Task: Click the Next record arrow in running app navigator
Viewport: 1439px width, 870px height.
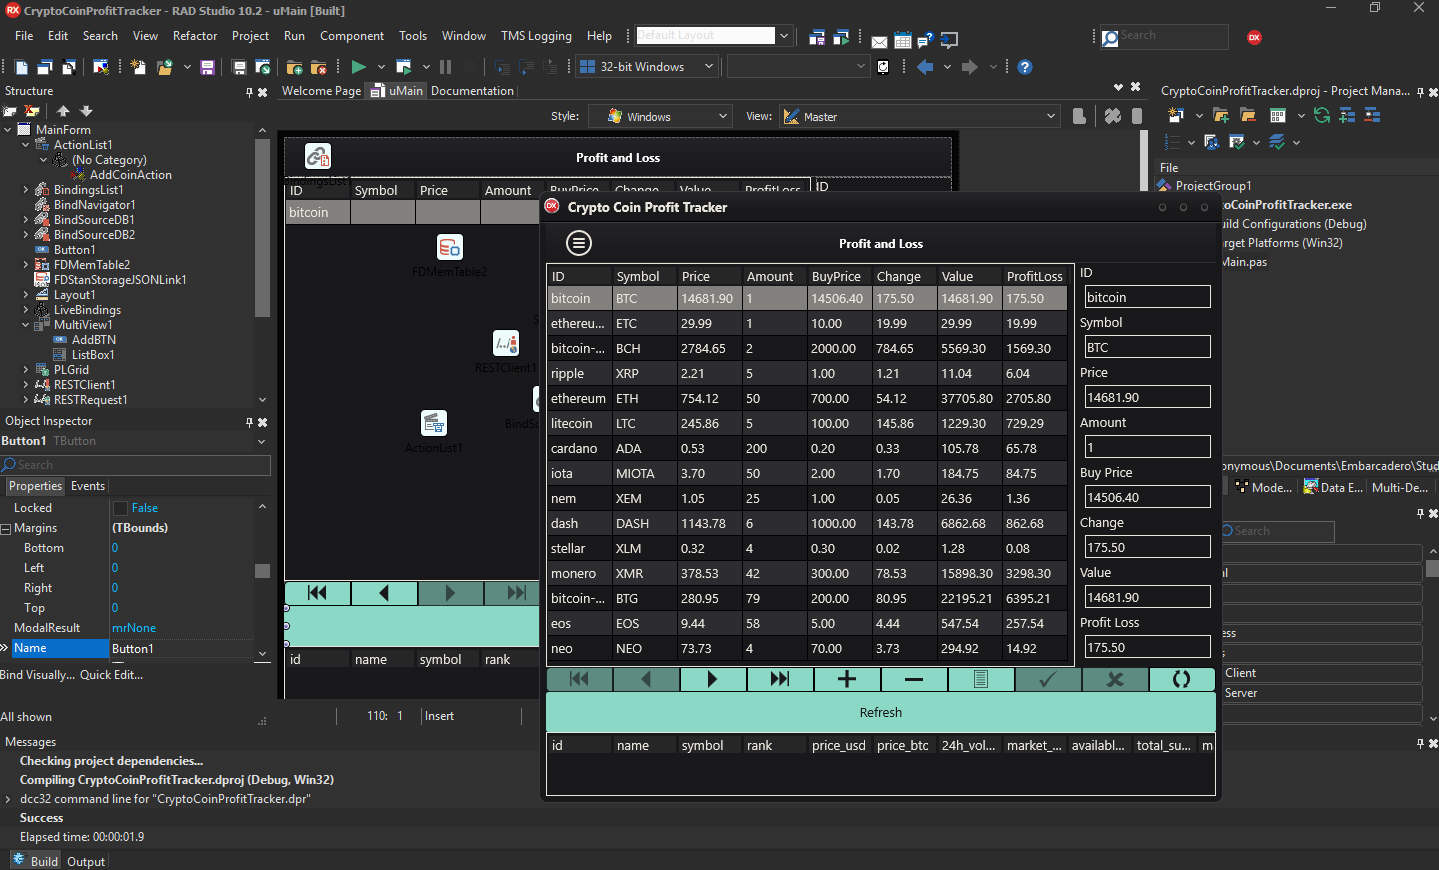Action: (713, 679)
